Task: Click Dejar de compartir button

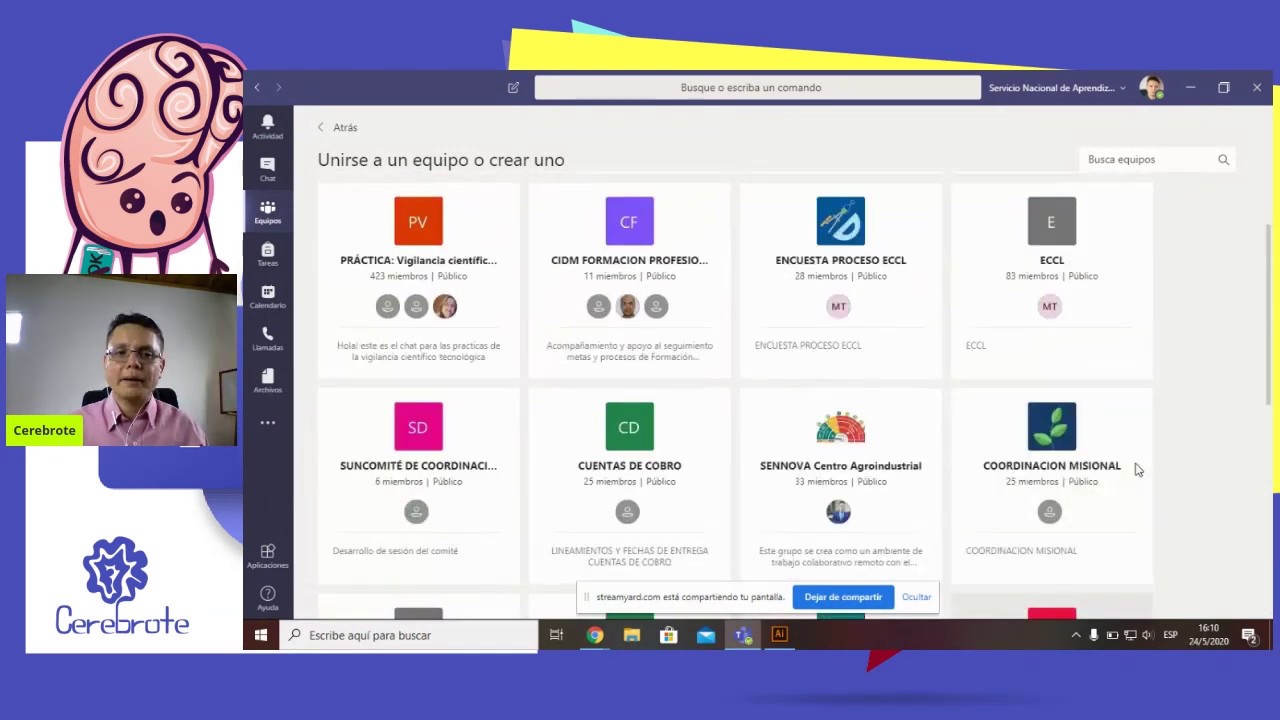Action: [x=843, y=597]
